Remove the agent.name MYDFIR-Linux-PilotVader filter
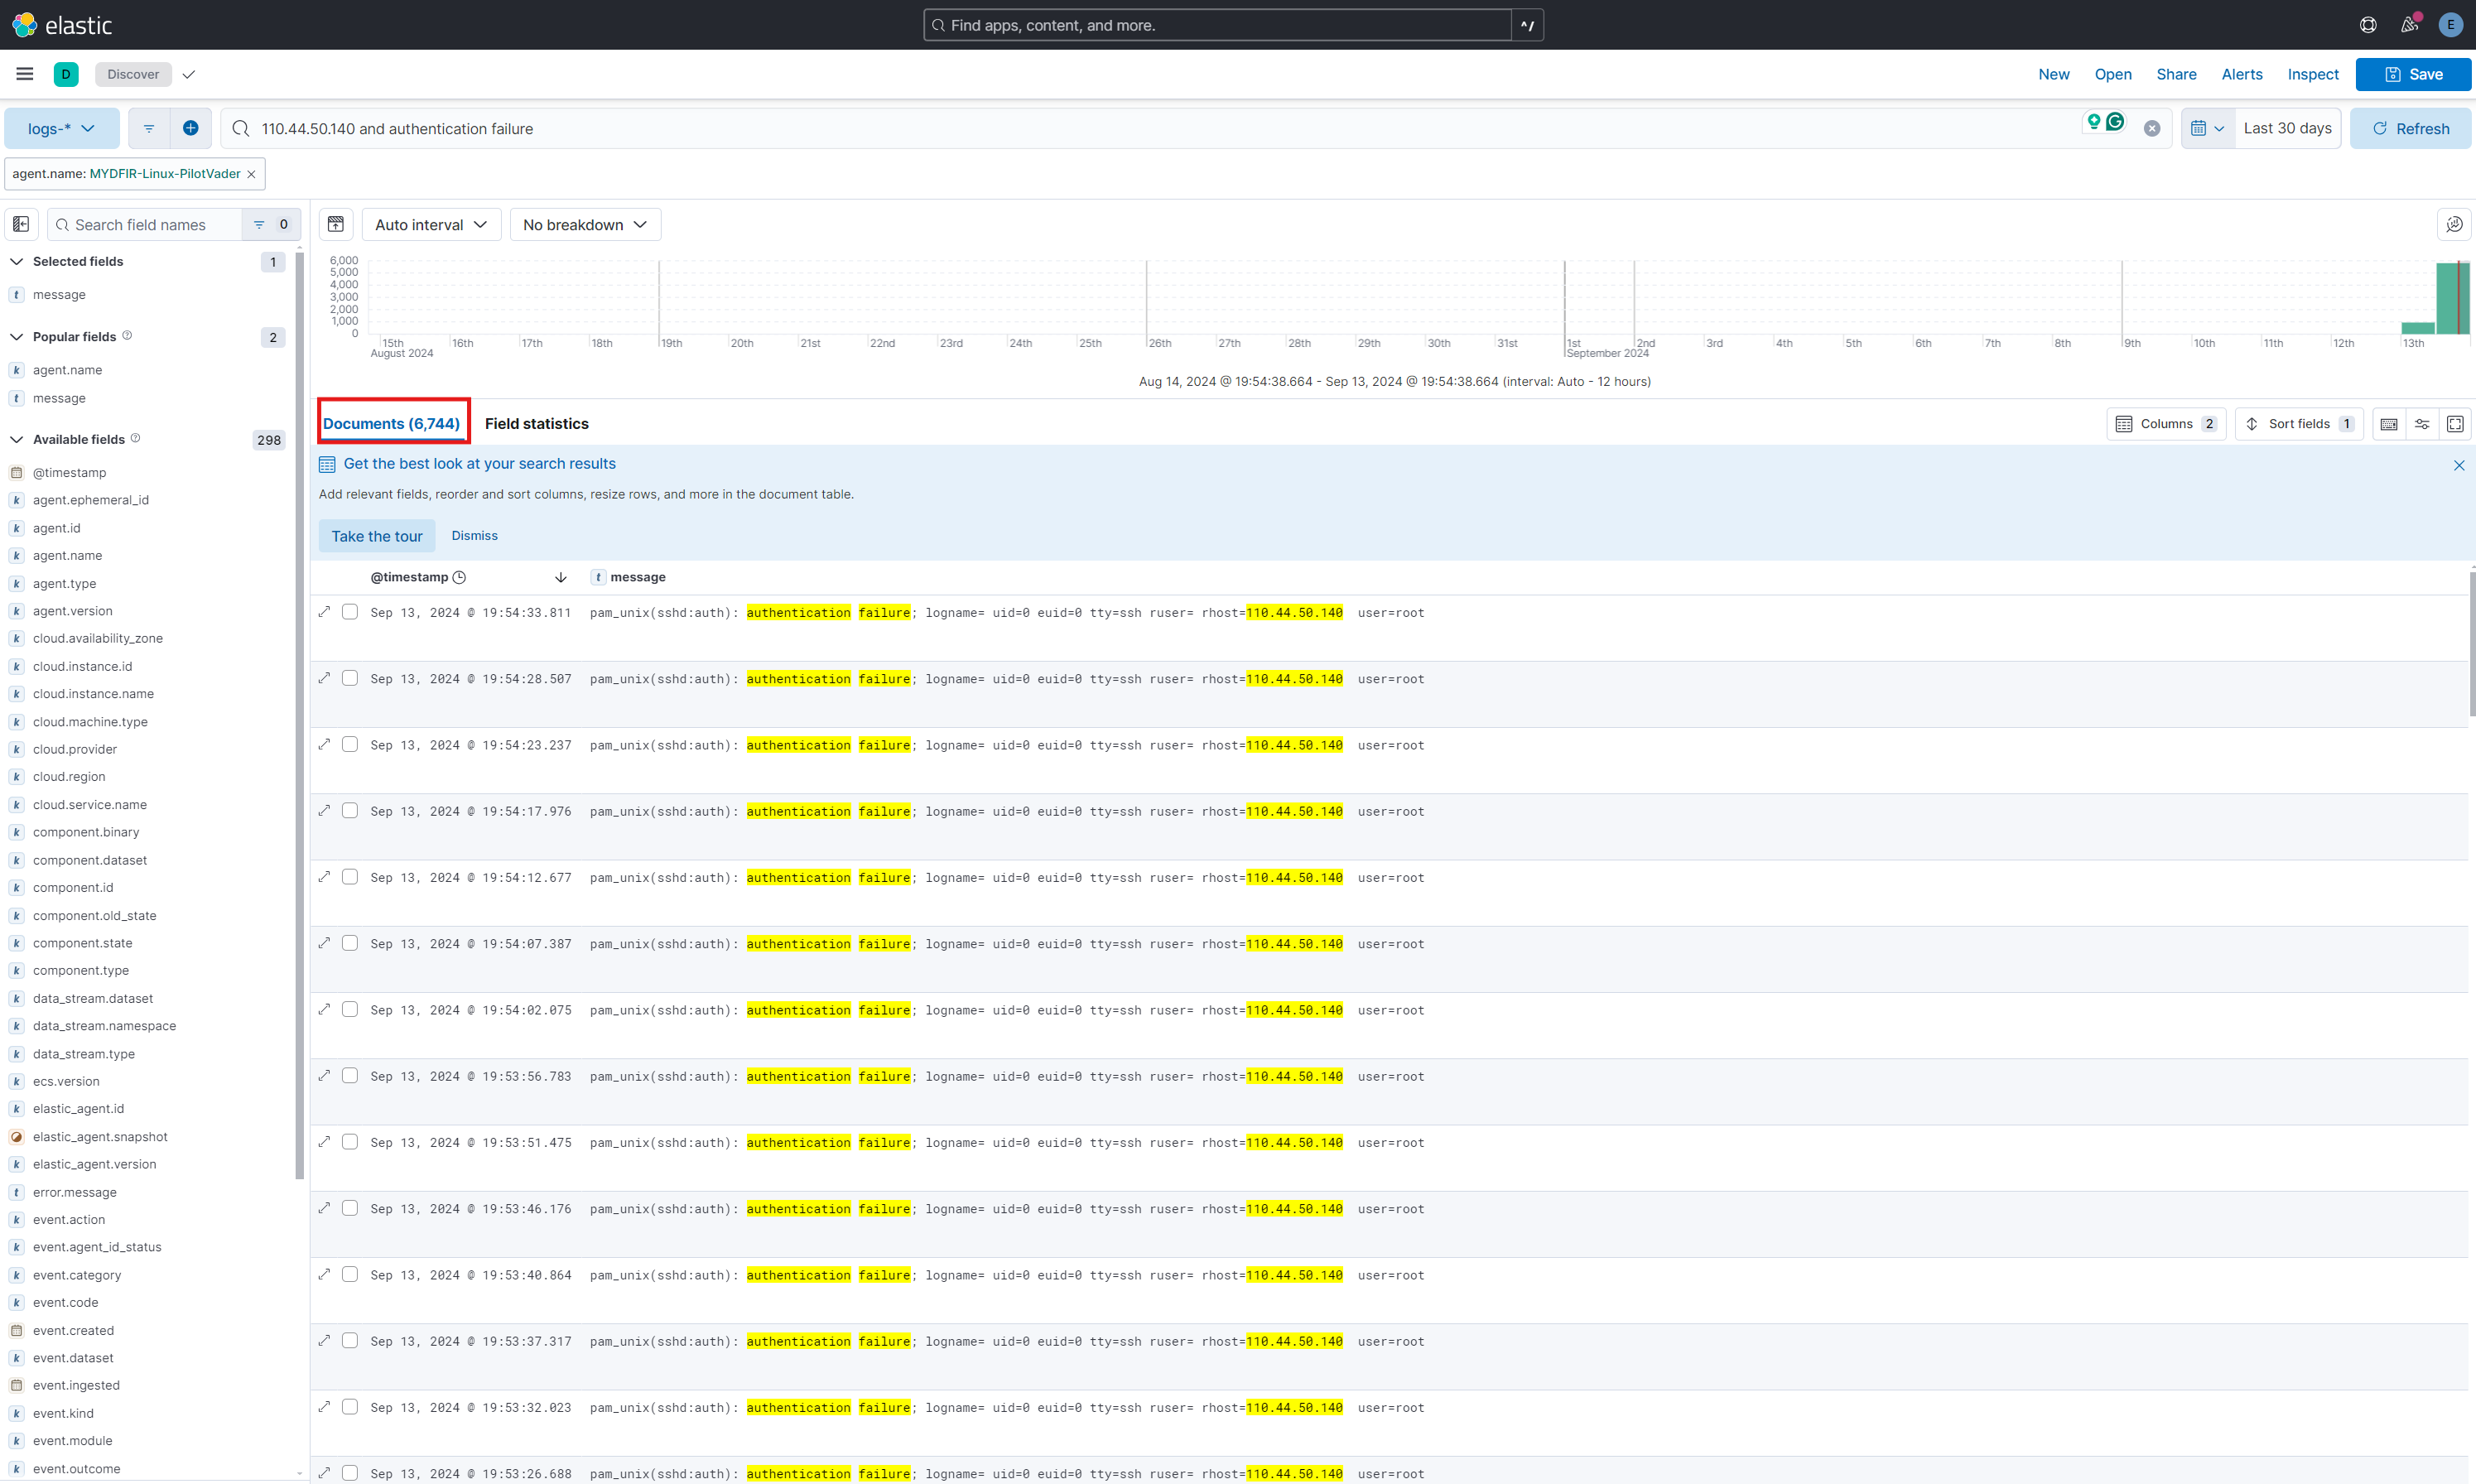This screenshot has height=1484, width=2476. 251,174
